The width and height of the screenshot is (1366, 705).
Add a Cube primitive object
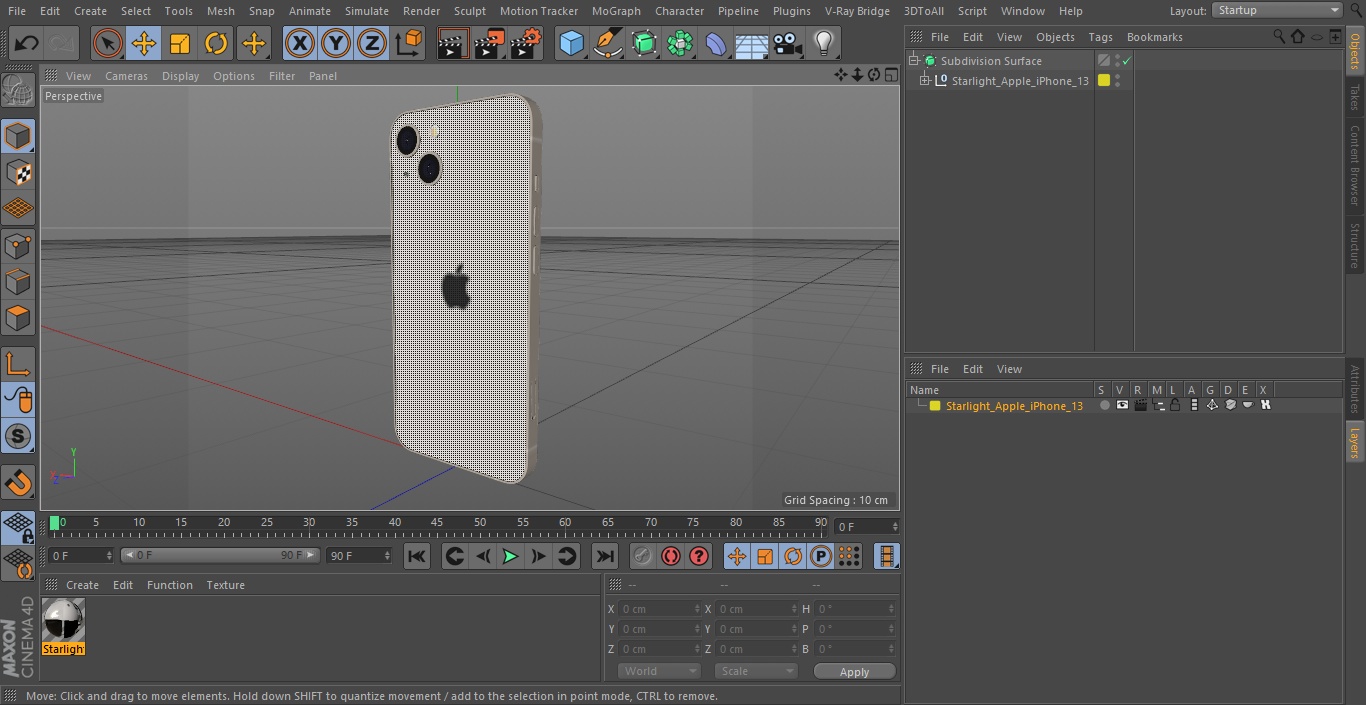(x=571, y=43)
